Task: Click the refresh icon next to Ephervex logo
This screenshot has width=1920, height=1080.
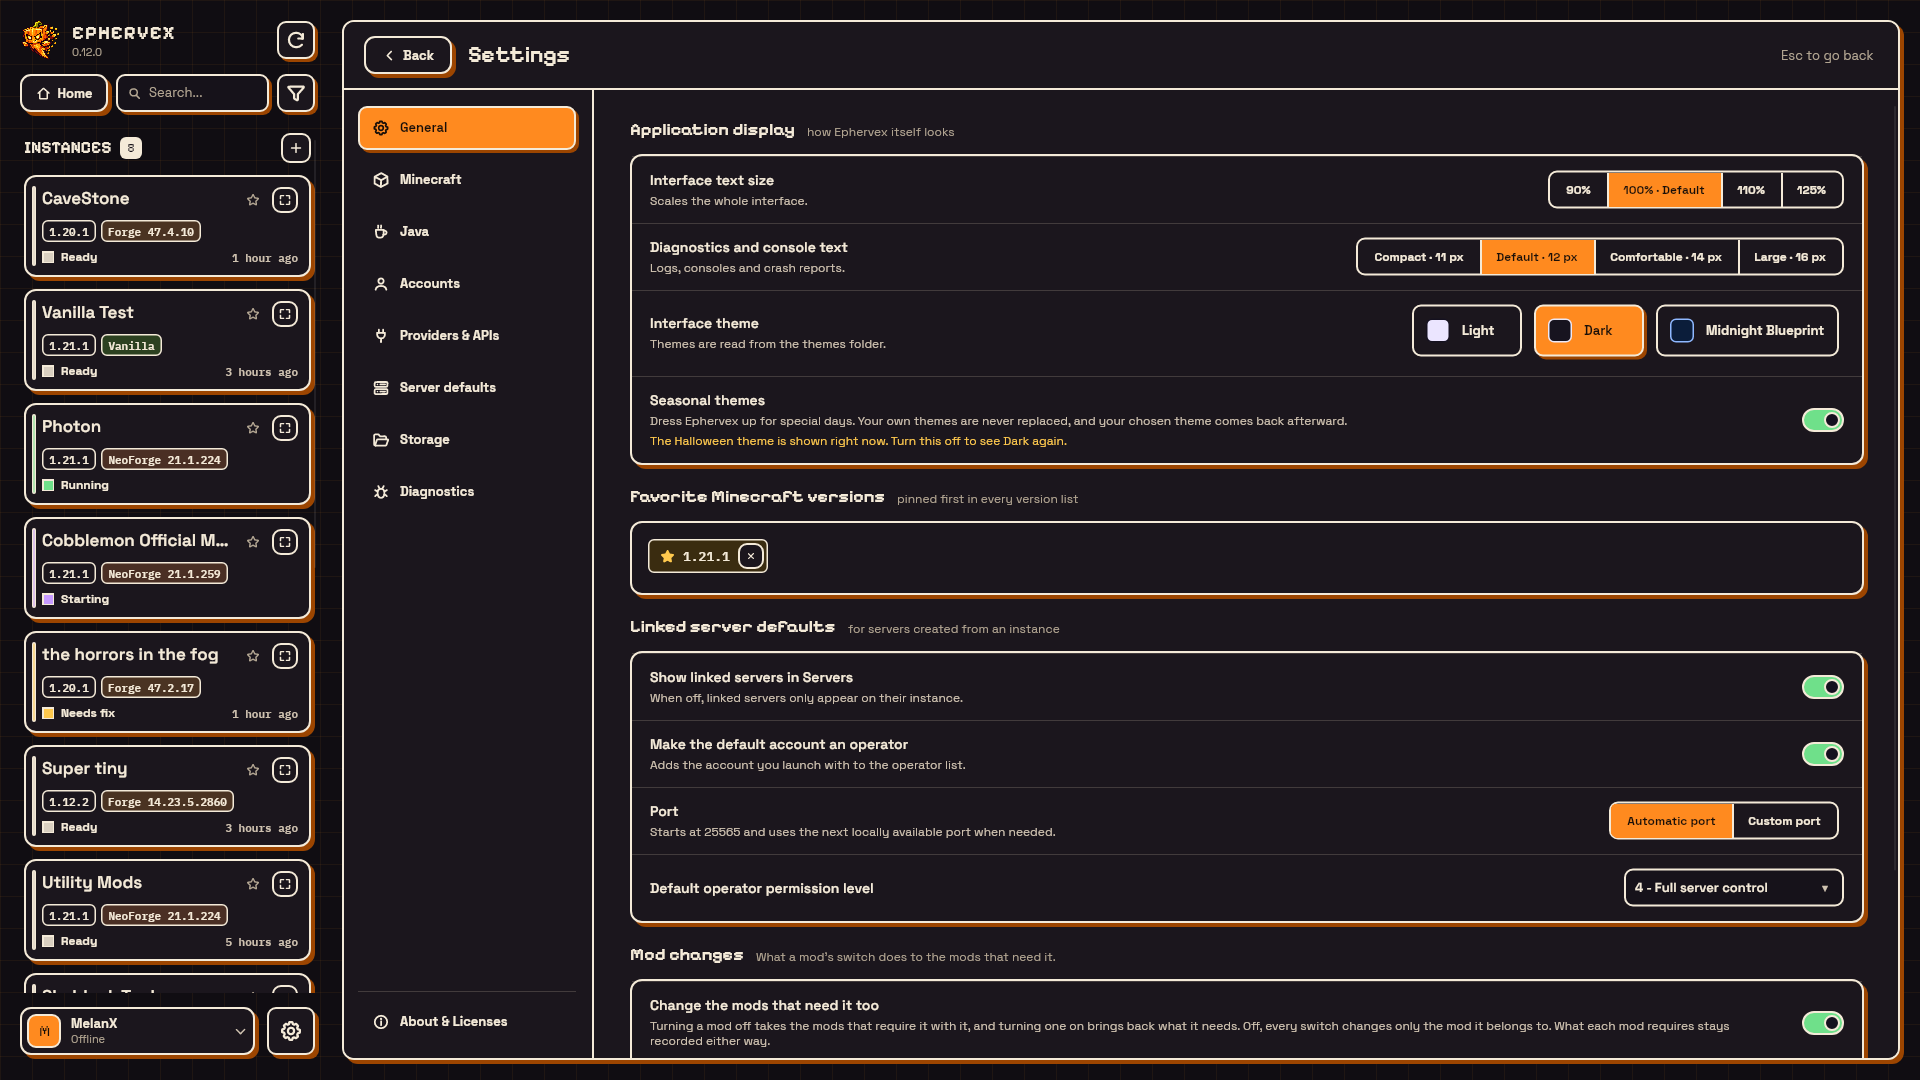Action: point(295,40)
